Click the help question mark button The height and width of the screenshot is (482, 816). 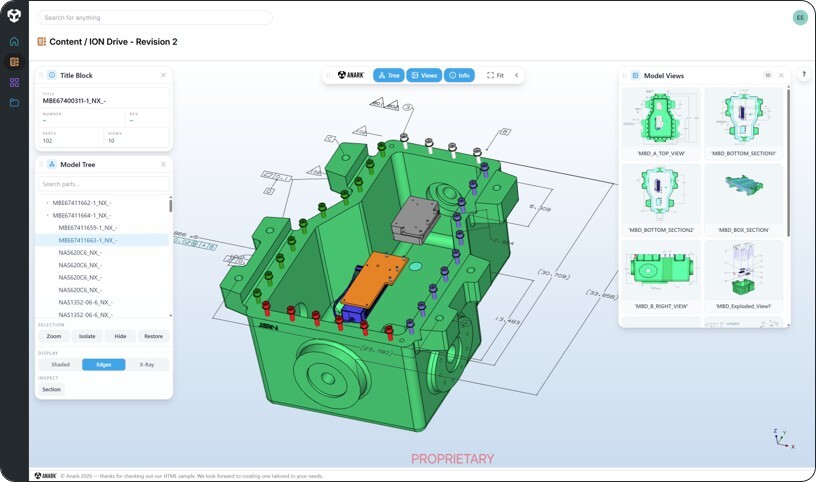coord(804,74)
